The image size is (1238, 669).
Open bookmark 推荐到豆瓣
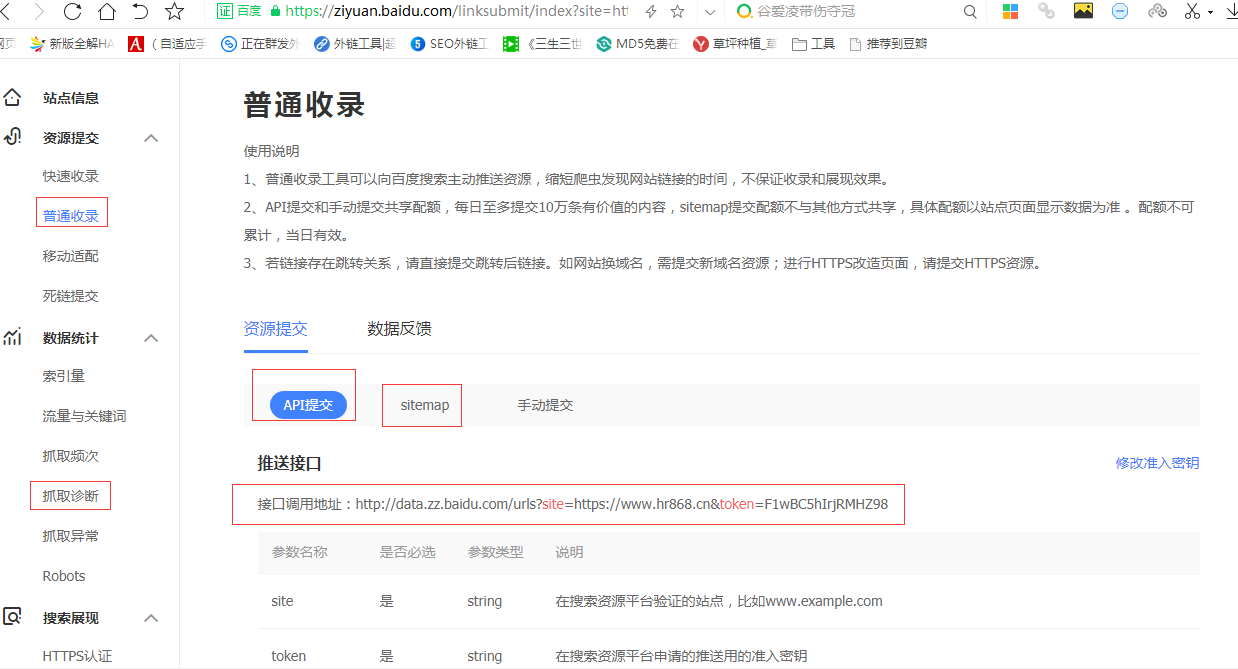click(888, 44)
